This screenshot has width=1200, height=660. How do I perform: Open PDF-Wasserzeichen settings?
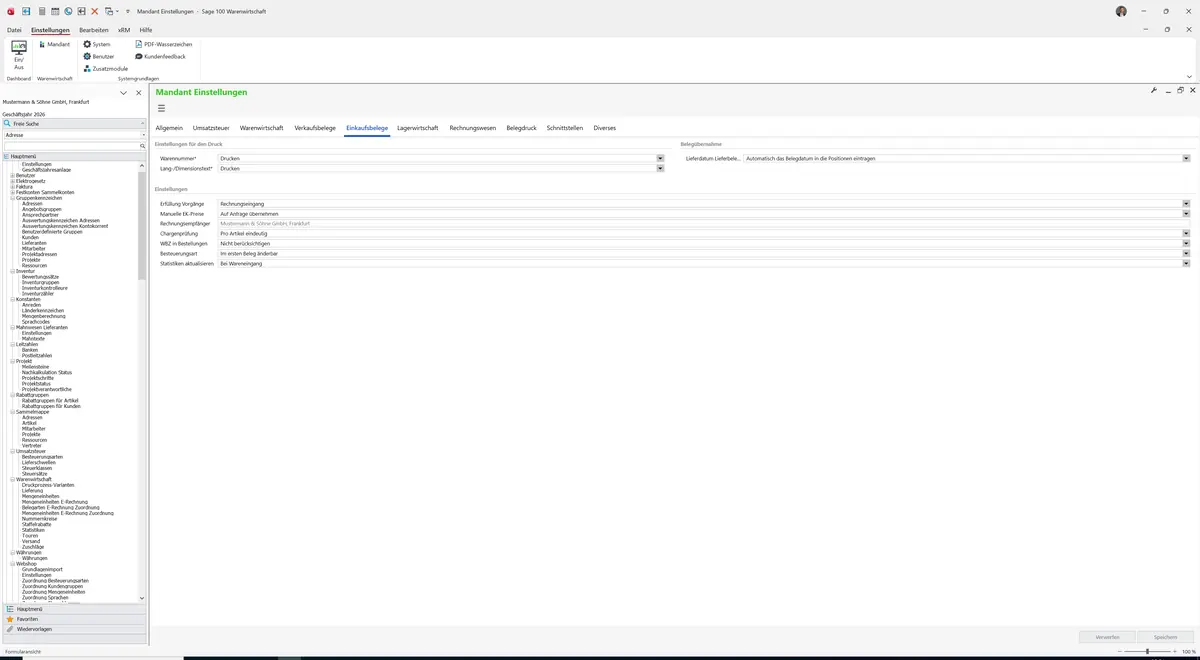[x=163, y=44]
